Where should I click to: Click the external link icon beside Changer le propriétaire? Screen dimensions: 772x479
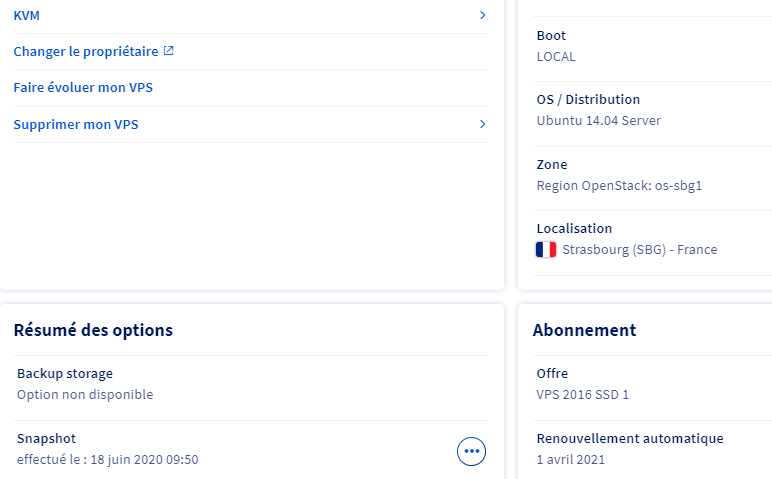click(x=168, y=51)
